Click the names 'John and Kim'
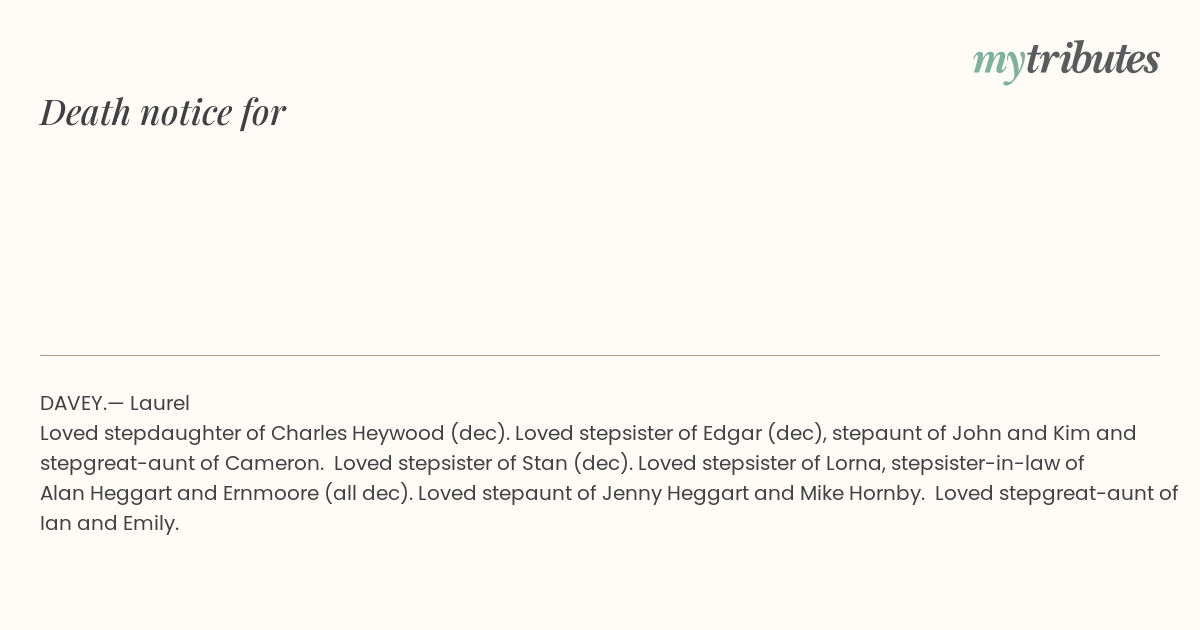The height and width of the screenshot is (630, 1200). click(1021, 433)
